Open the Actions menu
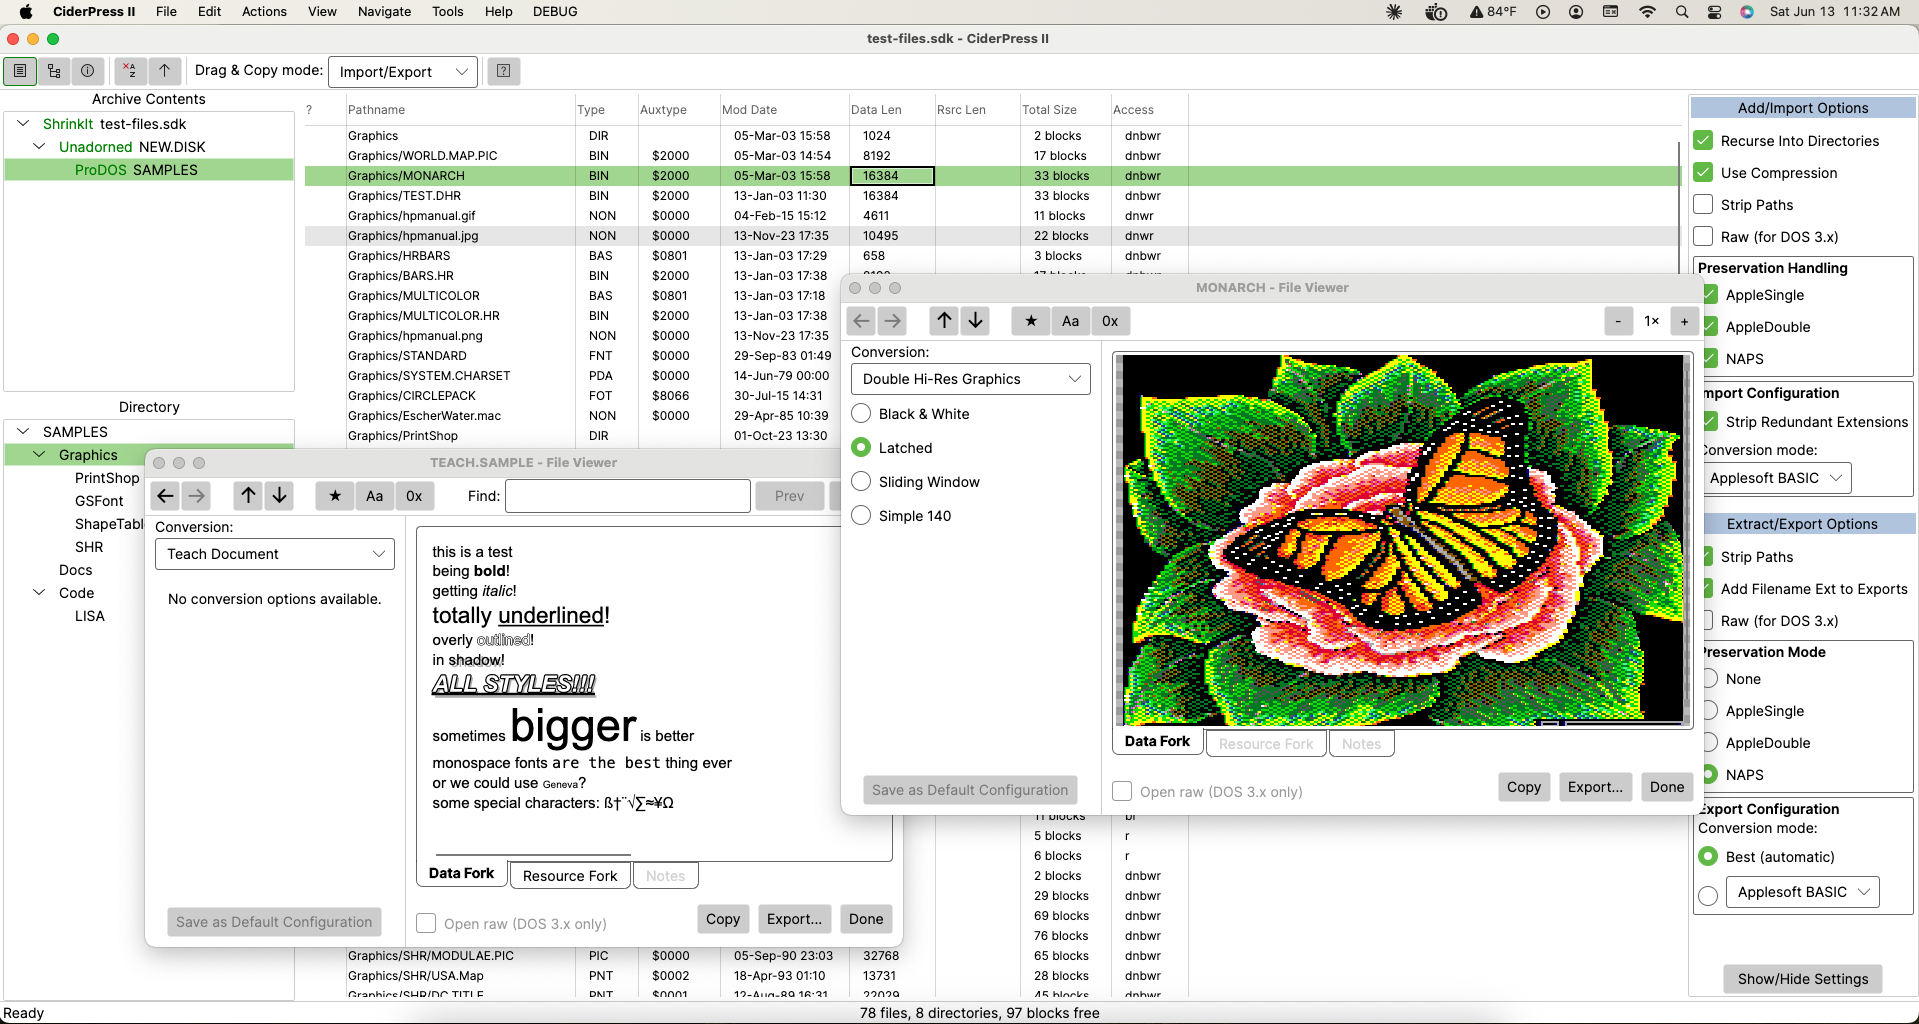 pos(264,12)
